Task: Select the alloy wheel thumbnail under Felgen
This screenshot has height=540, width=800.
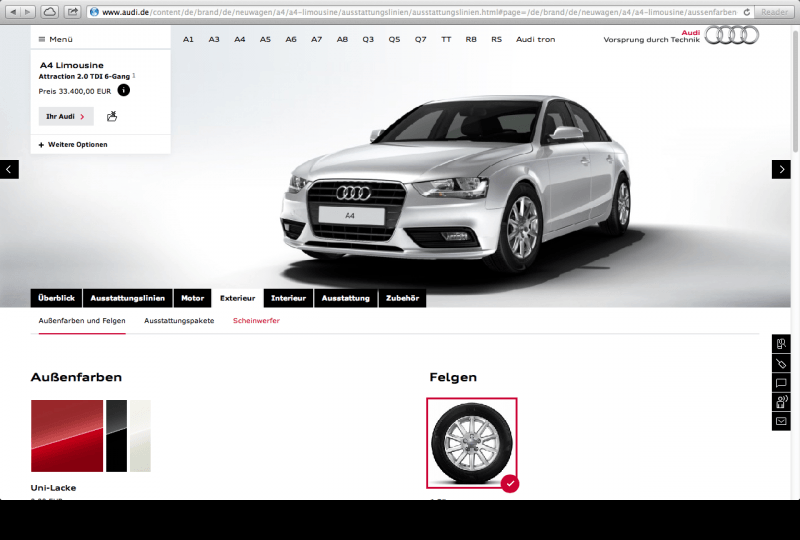Action: [471, 443]
